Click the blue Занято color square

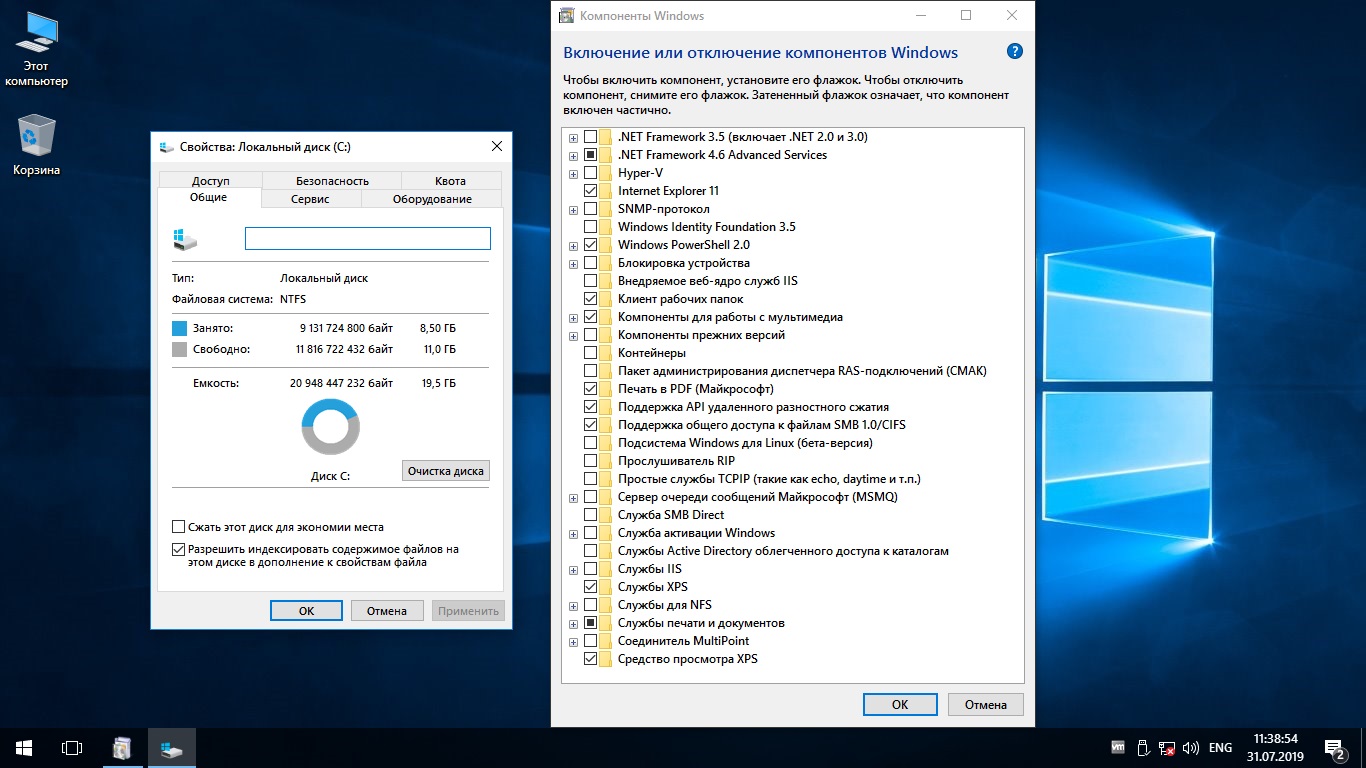(x=180, y=328)
